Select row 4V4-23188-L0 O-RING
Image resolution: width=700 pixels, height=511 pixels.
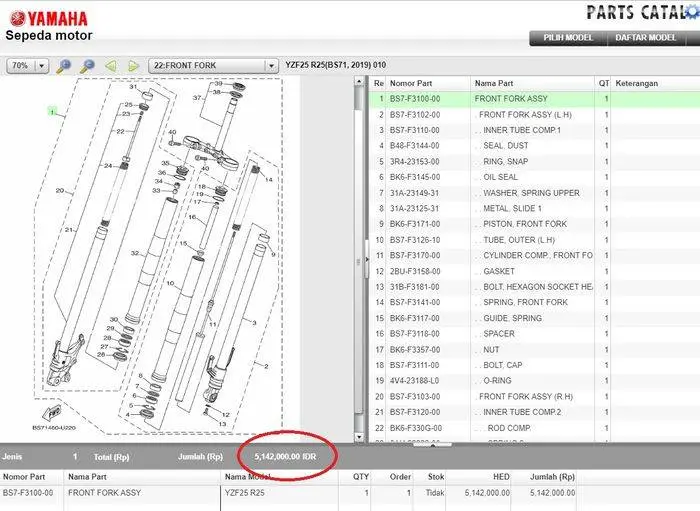(x=534, y=381)
